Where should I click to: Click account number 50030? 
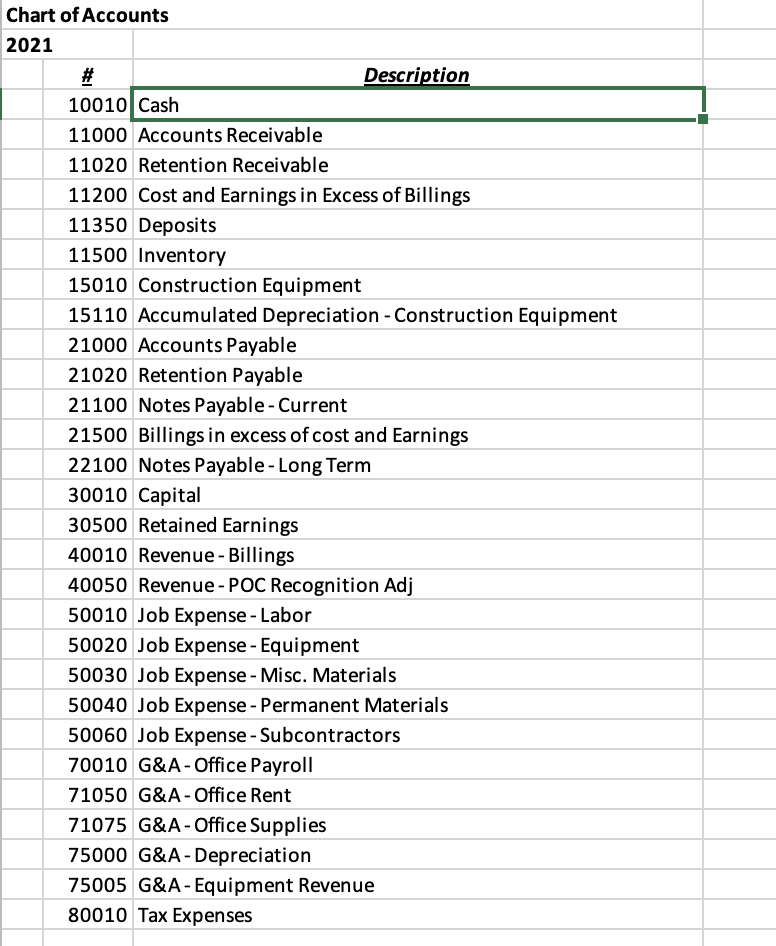tap(87, 675)
